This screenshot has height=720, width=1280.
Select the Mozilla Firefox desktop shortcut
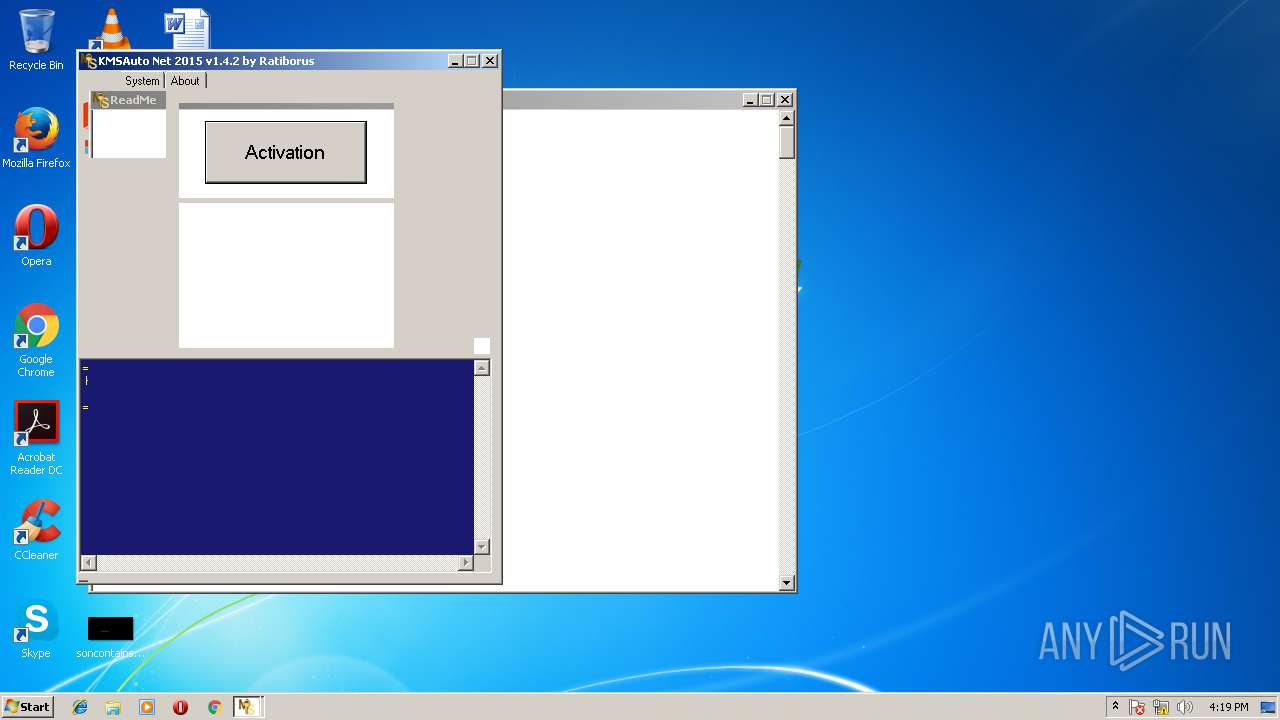pos(36,139)
